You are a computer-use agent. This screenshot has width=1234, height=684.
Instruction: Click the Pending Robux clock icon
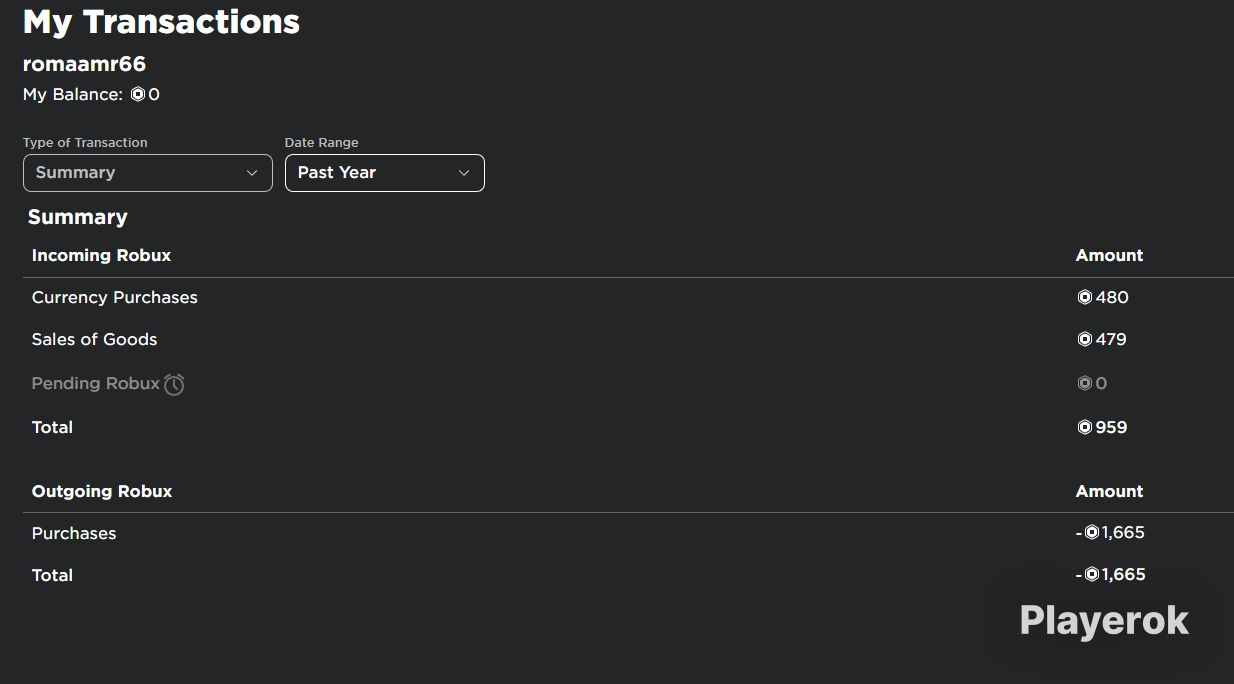click(x=174, y=384)
